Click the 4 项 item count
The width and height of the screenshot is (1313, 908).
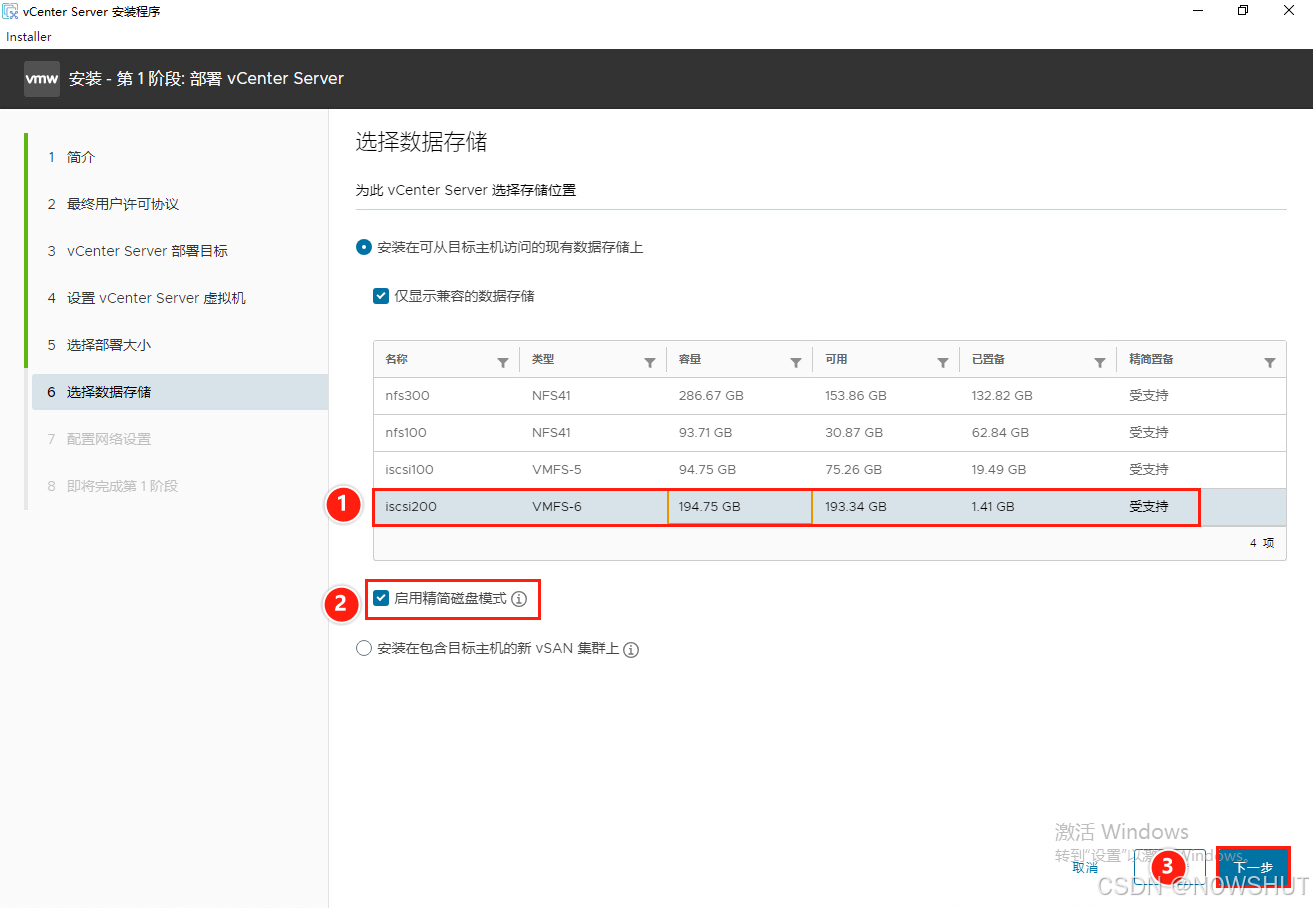(1262, 543)
